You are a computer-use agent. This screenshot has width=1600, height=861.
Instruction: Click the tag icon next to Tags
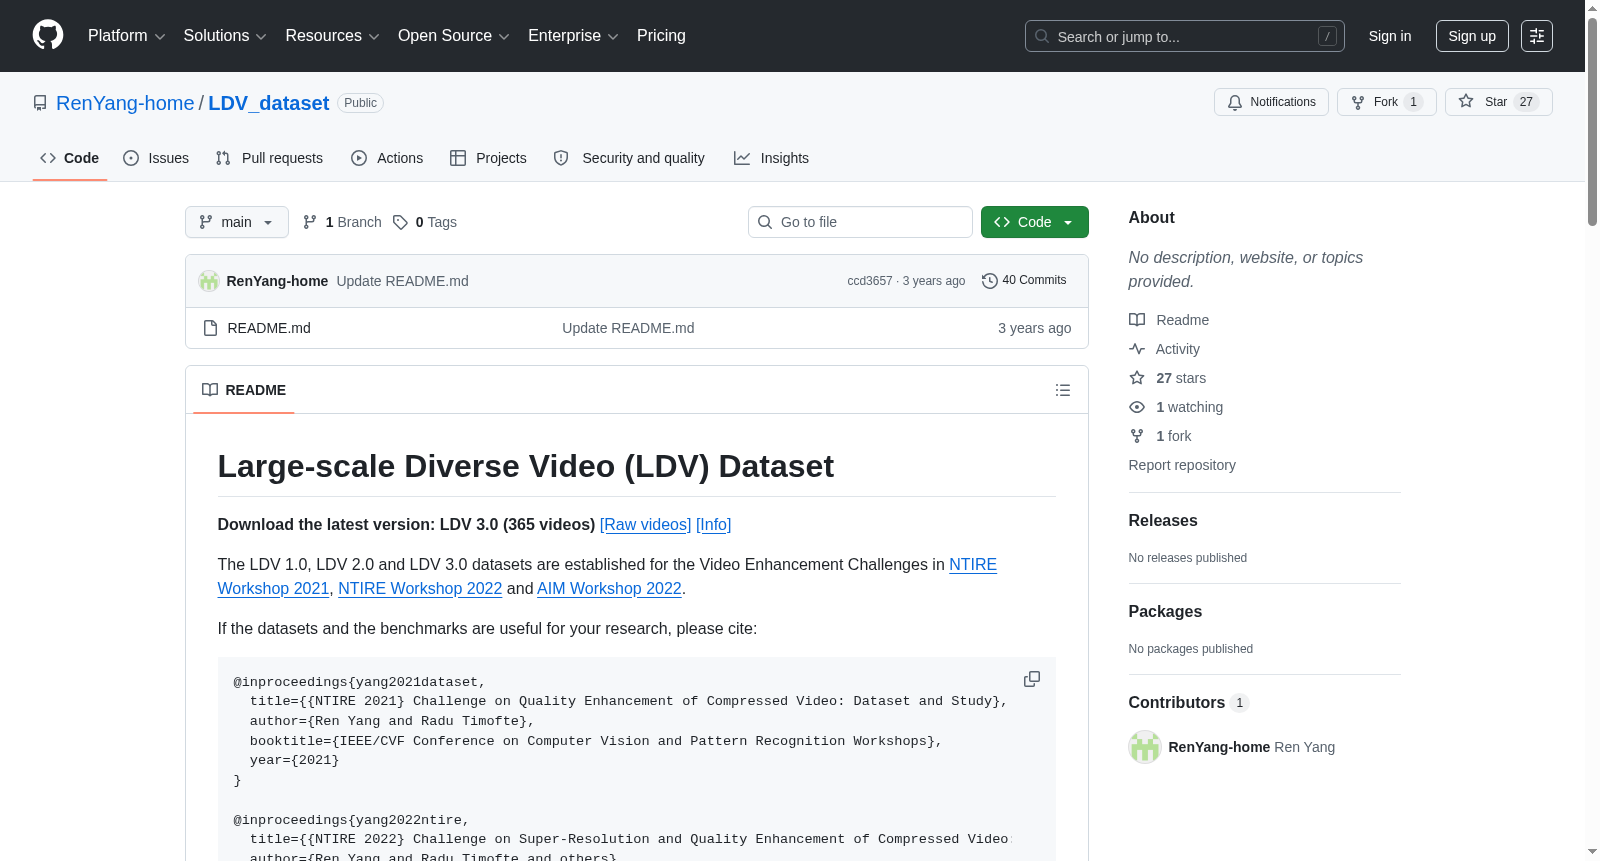(400, 222)
